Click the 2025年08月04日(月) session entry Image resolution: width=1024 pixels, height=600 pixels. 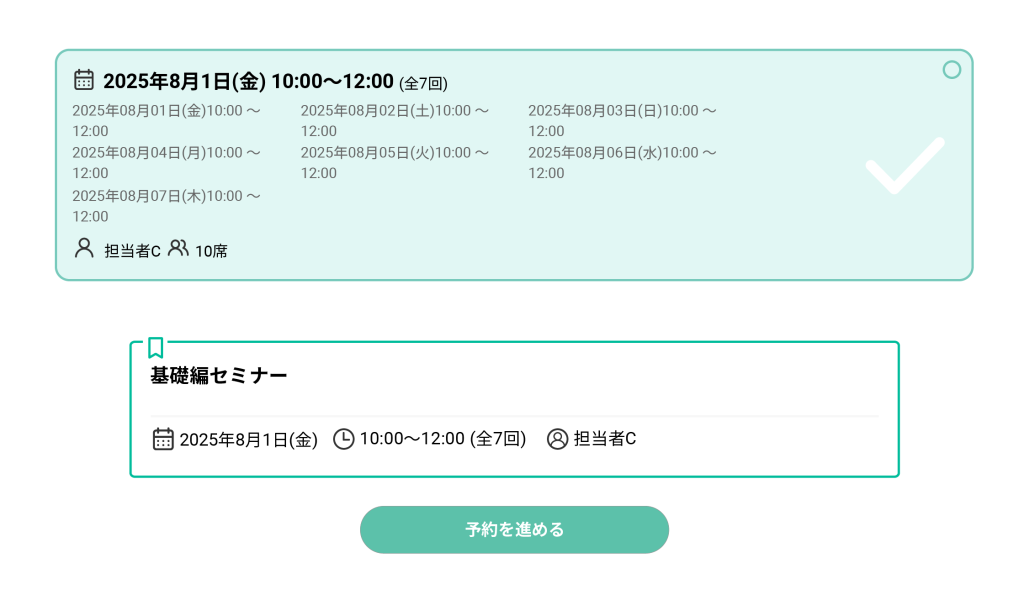point(167,163)
